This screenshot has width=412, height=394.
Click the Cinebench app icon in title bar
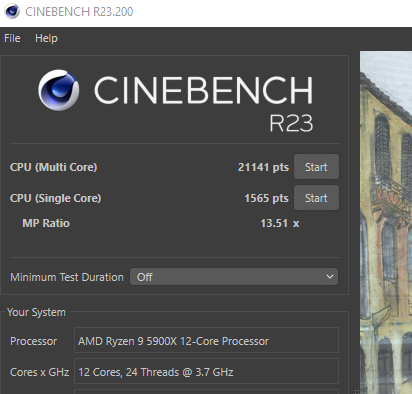(x=12, y=11)
